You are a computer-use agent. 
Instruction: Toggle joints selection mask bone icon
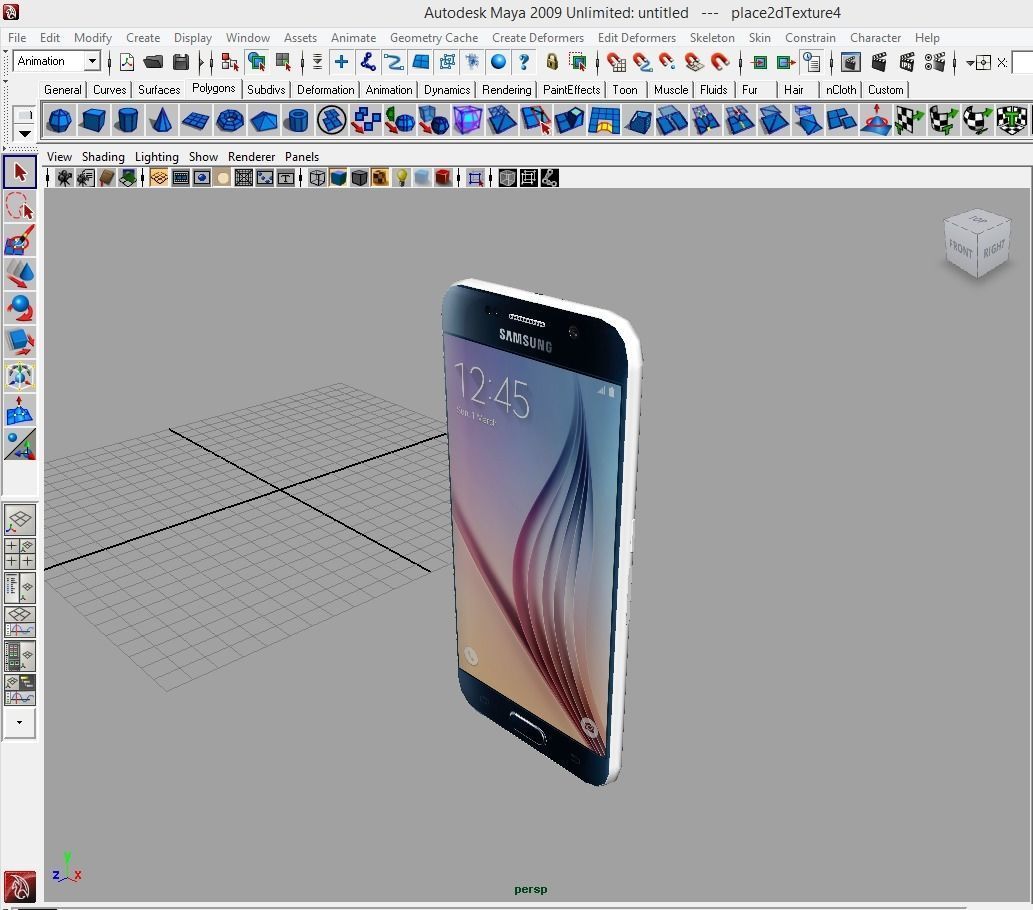368,63
